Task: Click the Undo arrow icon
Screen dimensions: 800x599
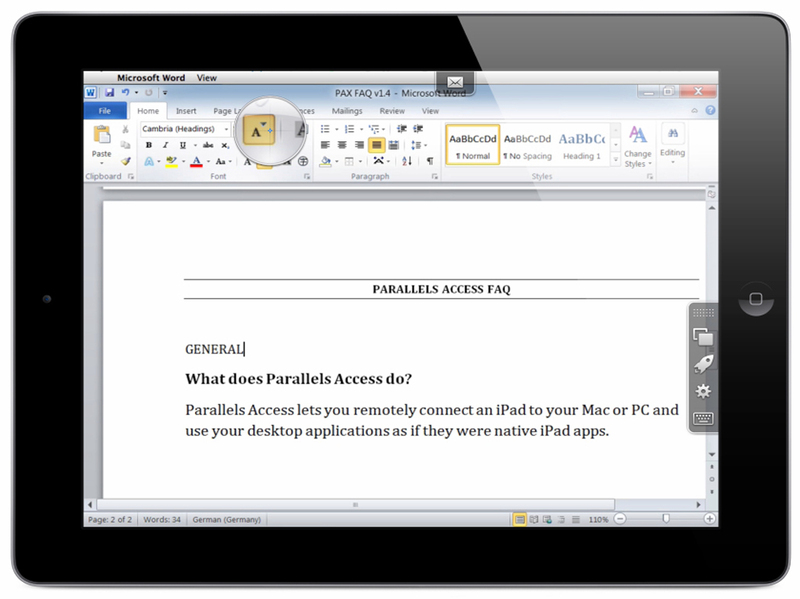Action: pos(125,92)
